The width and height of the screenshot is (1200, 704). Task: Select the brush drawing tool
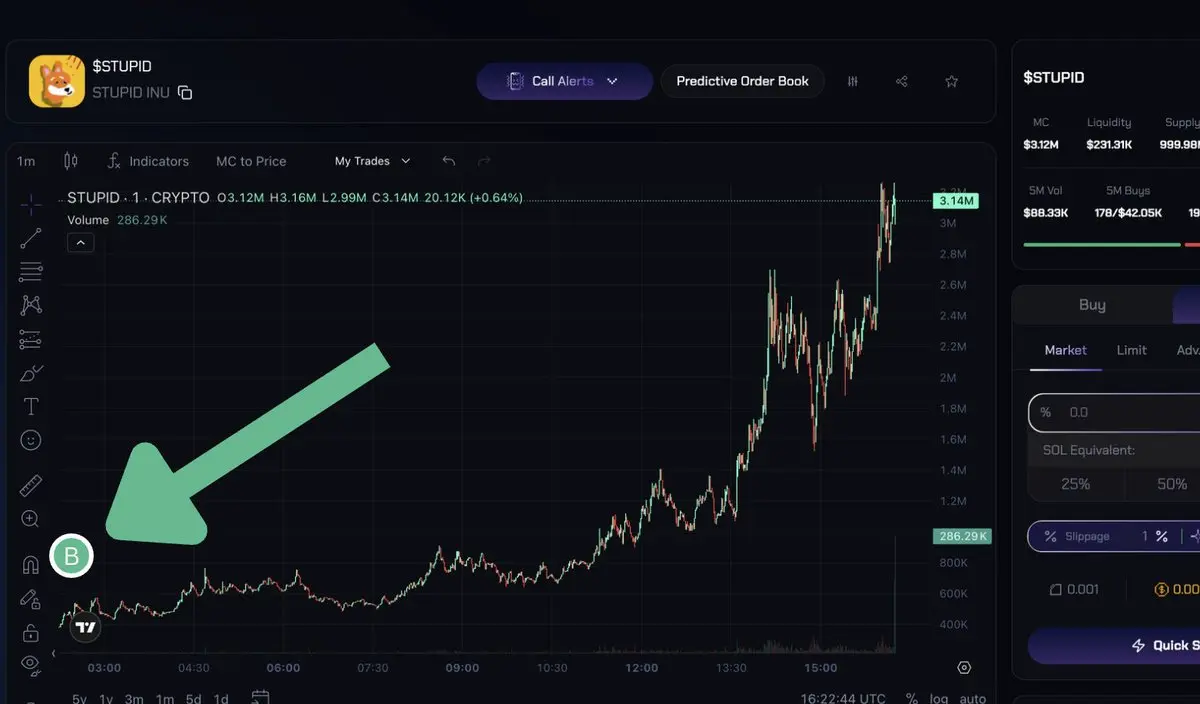tap(31, 373)
